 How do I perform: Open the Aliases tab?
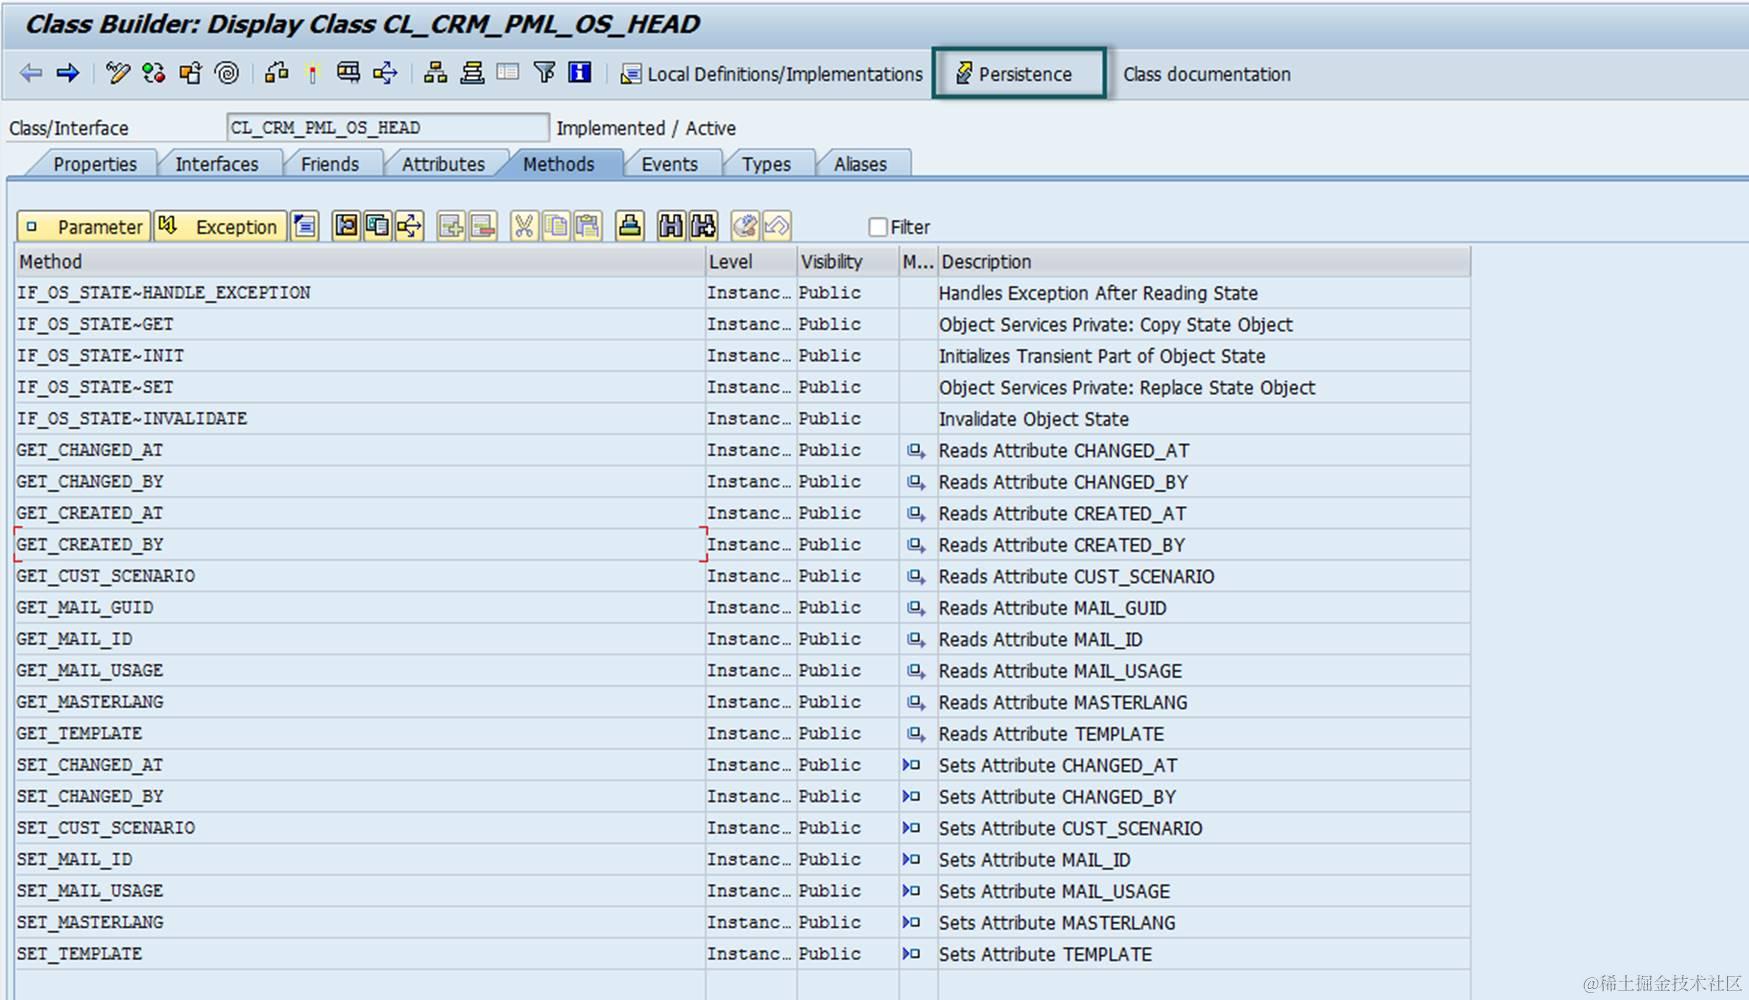coord(860,164)
